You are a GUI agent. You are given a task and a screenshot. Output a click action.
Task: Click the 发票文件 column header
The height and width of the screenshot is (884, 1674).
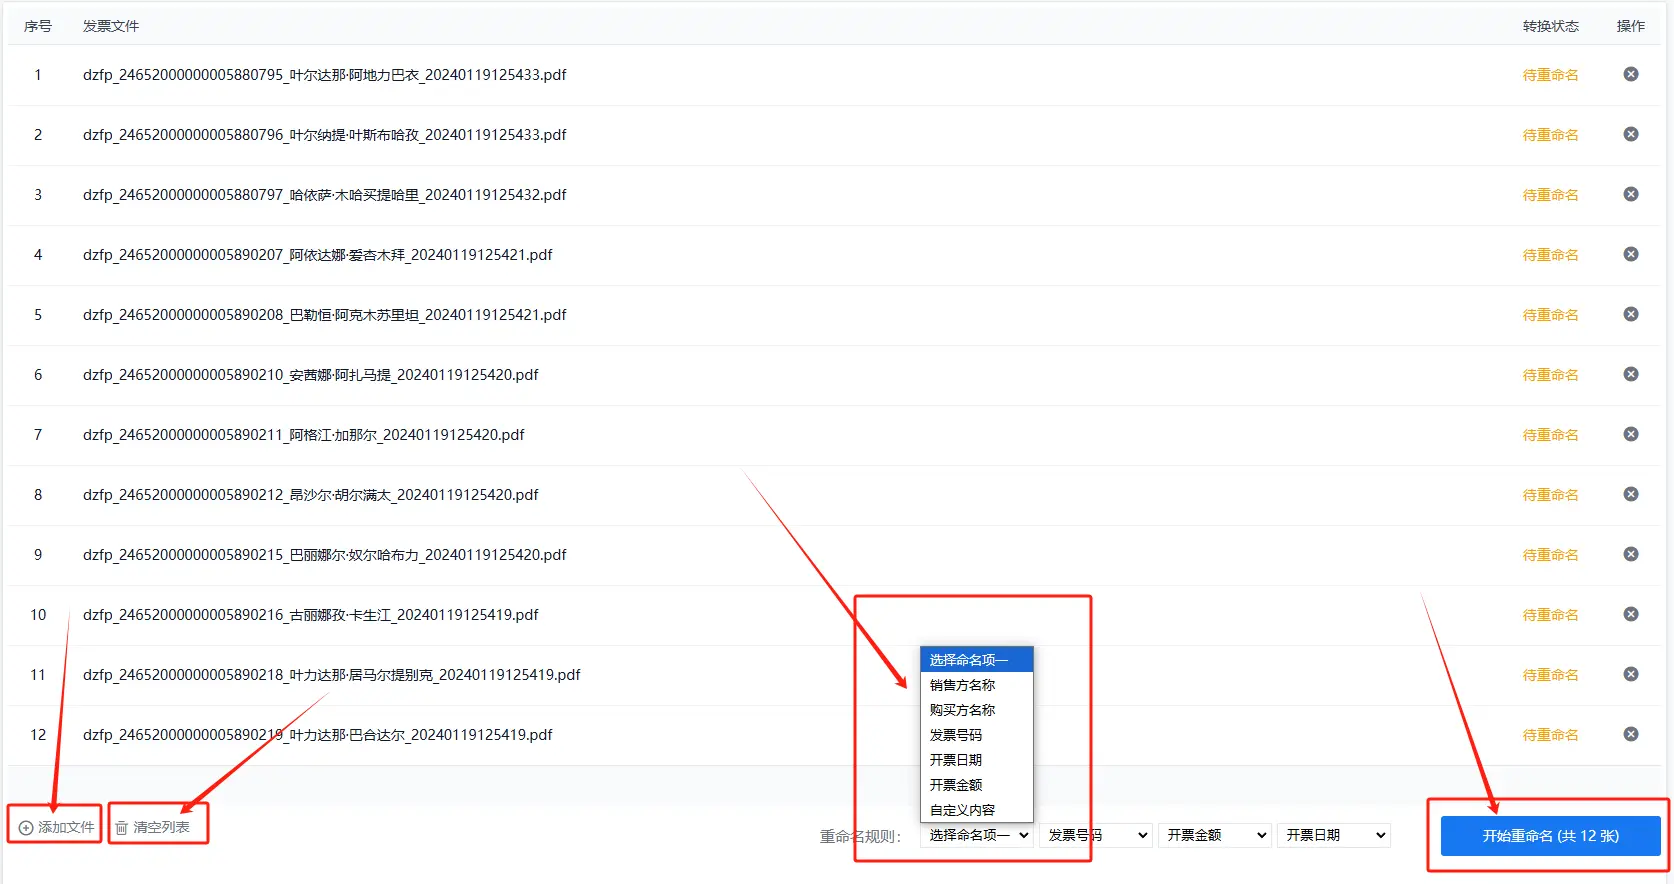[111, 26]
